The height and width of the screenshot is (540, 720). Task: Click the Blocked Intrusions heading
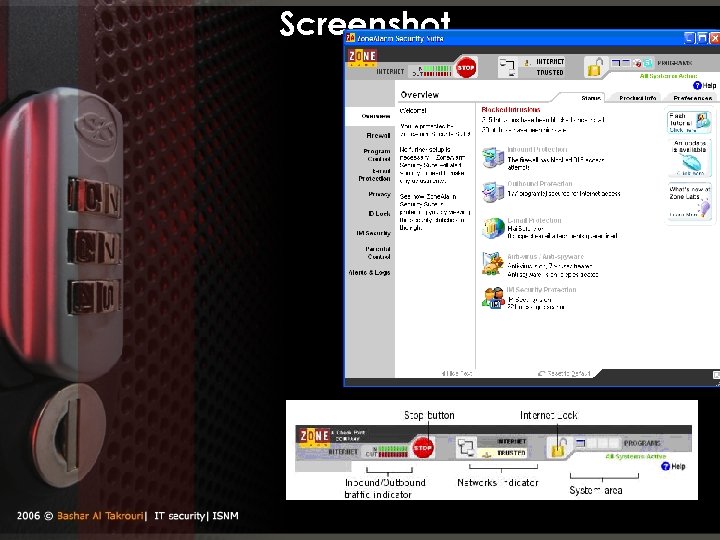pyautogui.click(x=511, y=109)
